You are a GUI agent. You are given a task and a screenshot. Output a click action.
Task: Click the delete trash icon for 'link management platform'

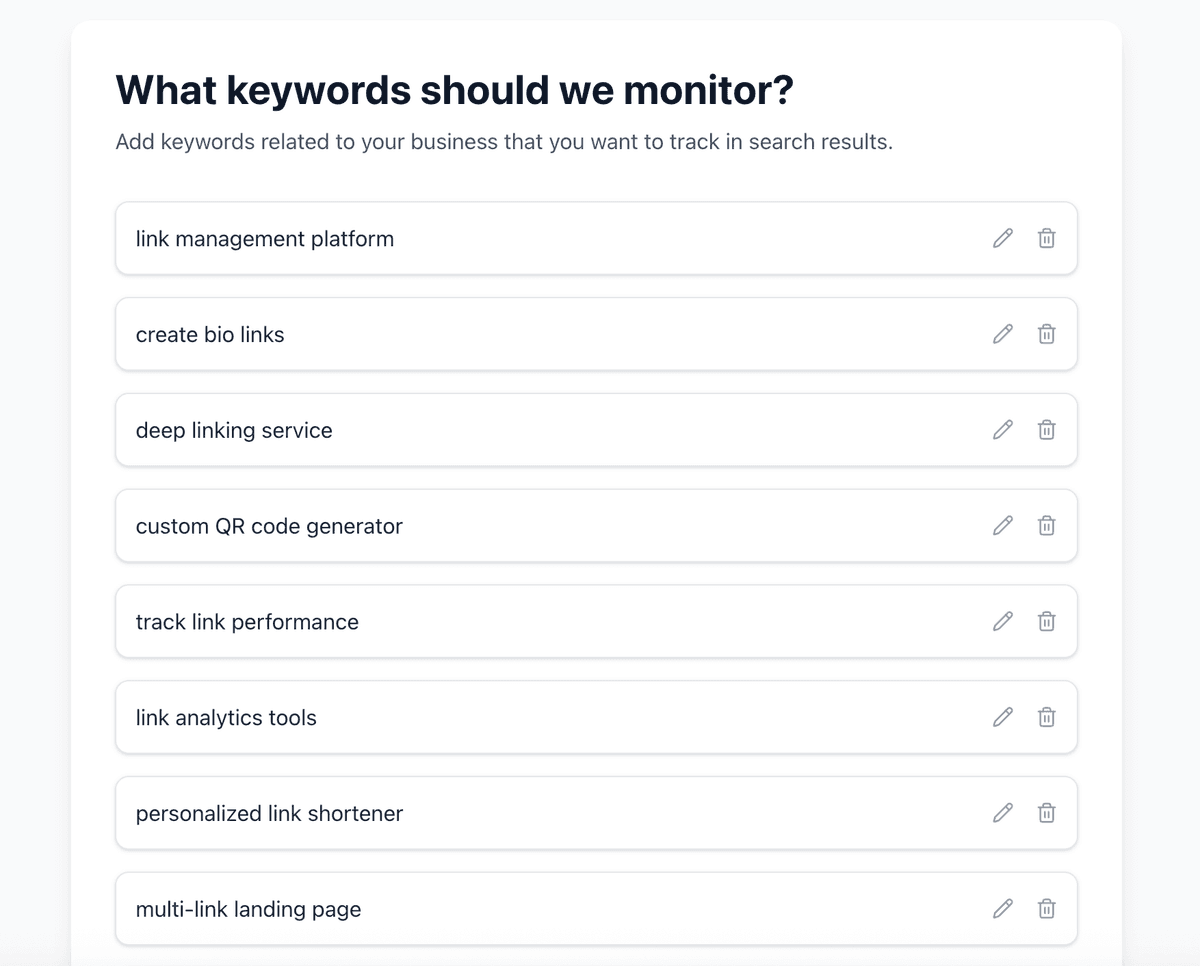(1046, 238)
